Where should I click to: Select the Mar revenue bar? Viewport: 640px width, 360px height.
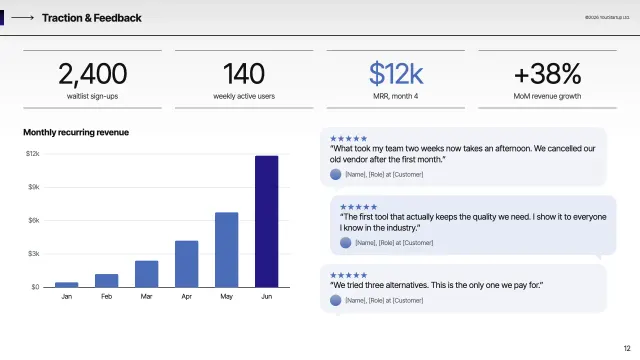coord(147,274)
